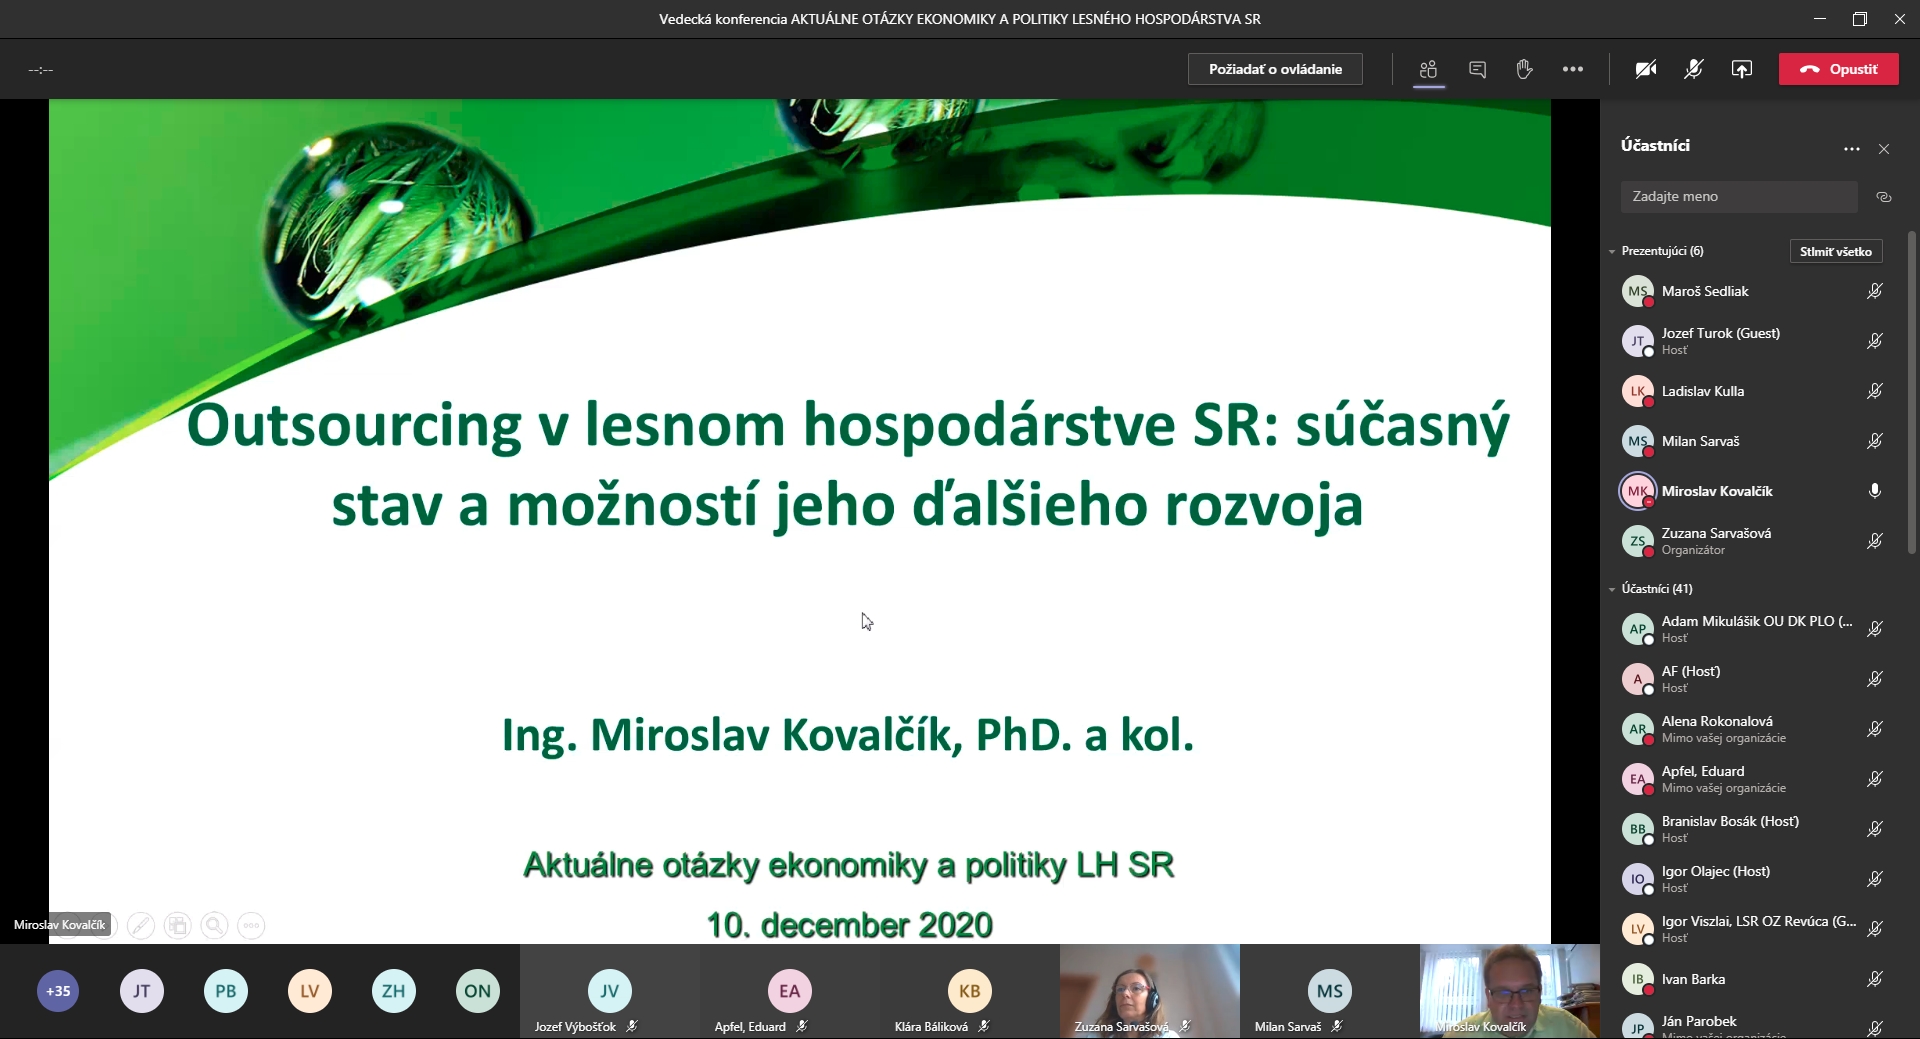Select Miroslav Kovalčík in the presenters list
1920x1039 pixels.
[1716, 491]
